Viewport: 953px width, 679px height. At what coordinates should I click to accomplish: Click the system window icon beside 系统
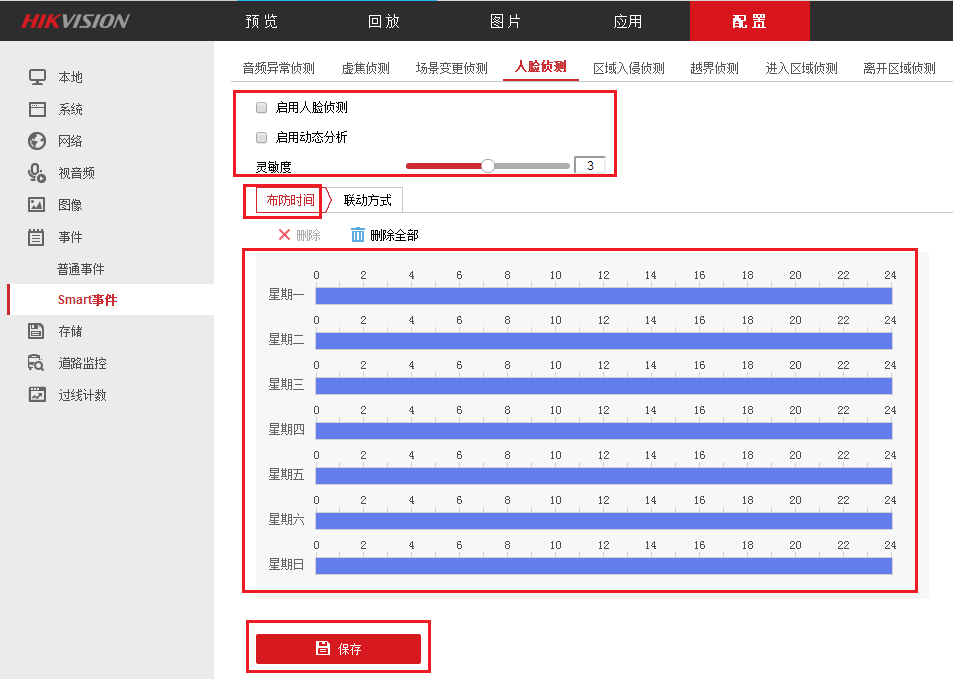tap(37, 109)
